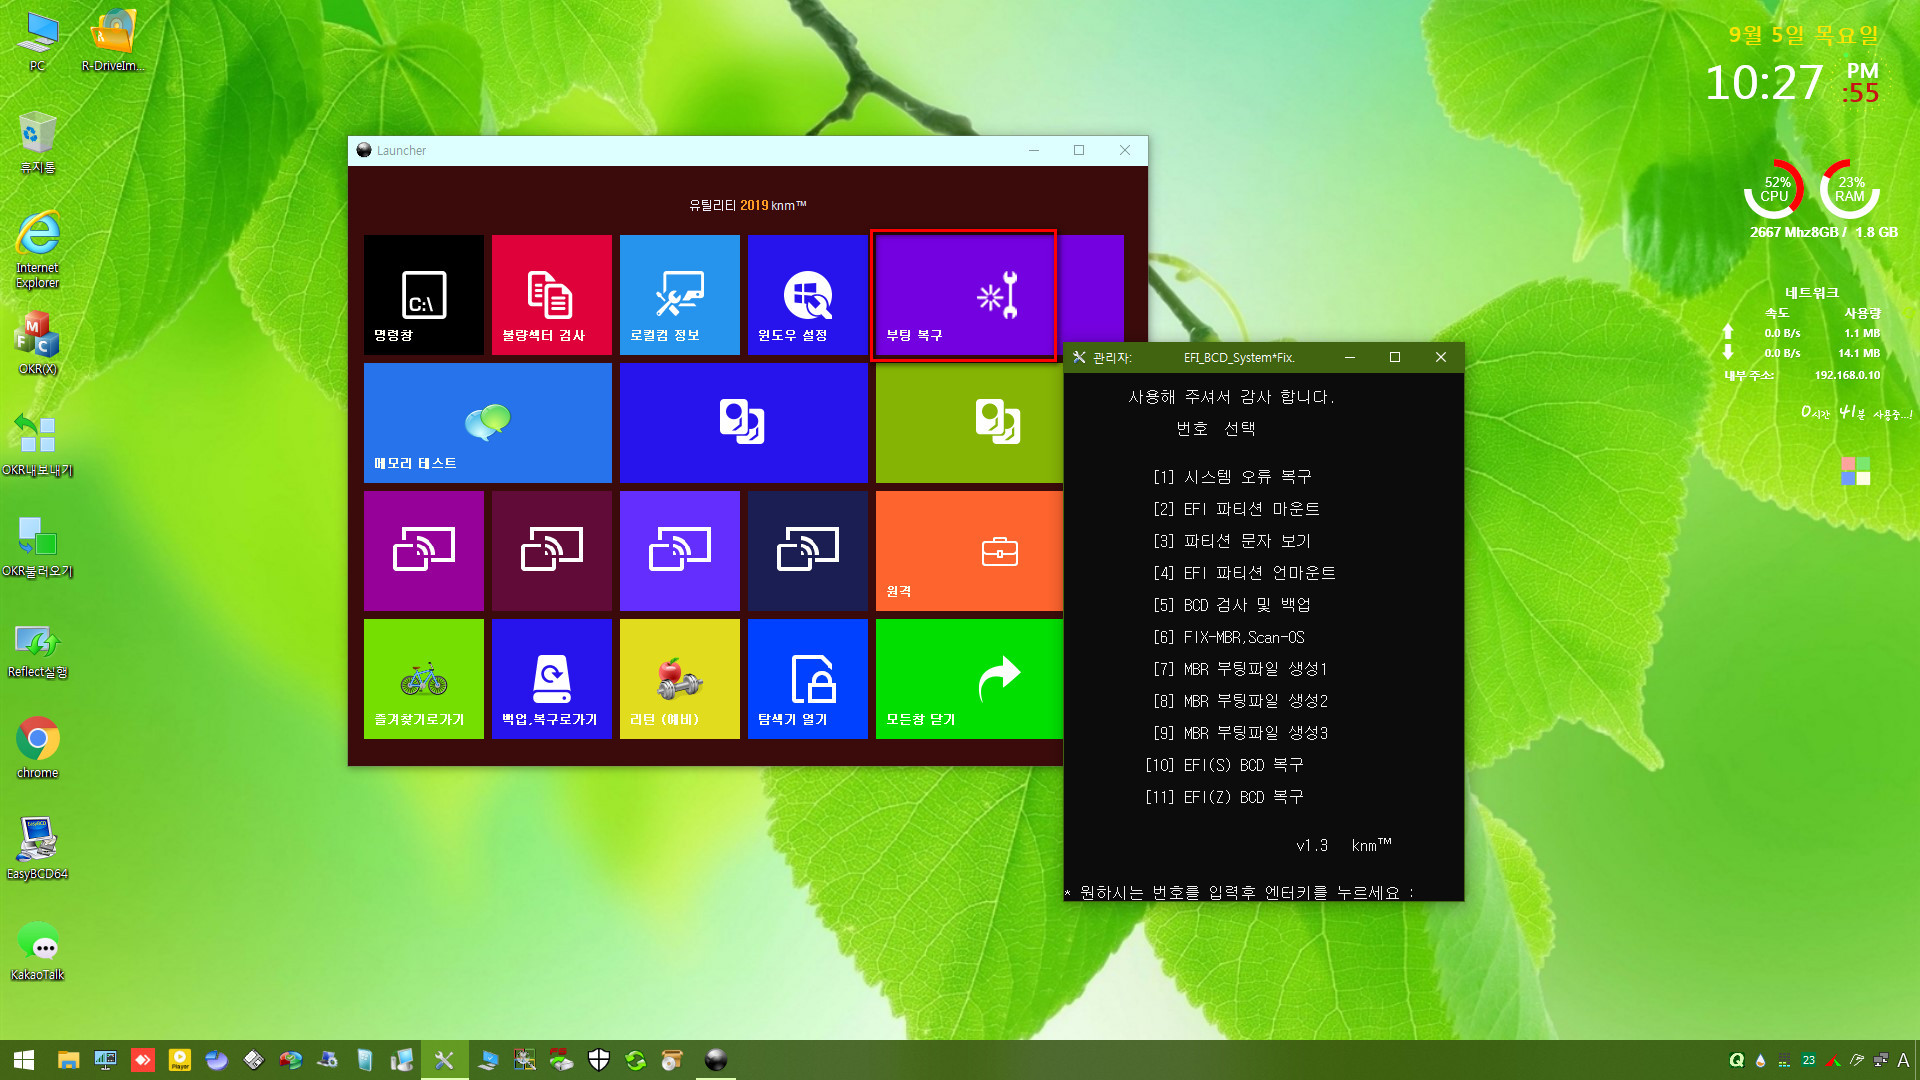Click the desktop clock widget
The width and height of the screenshot is (1920, 1080).
[1792, 82]
